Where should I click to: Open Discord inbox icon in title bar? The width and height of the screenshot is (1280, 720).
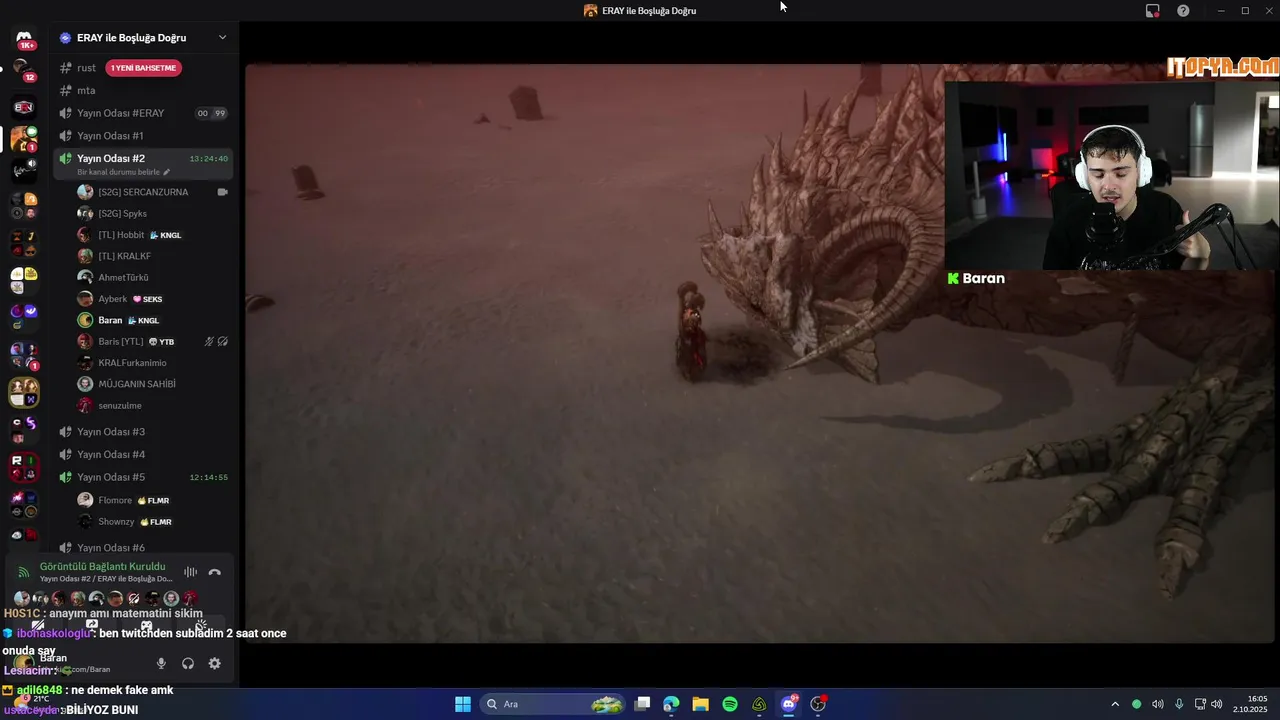click(1153, 10)
